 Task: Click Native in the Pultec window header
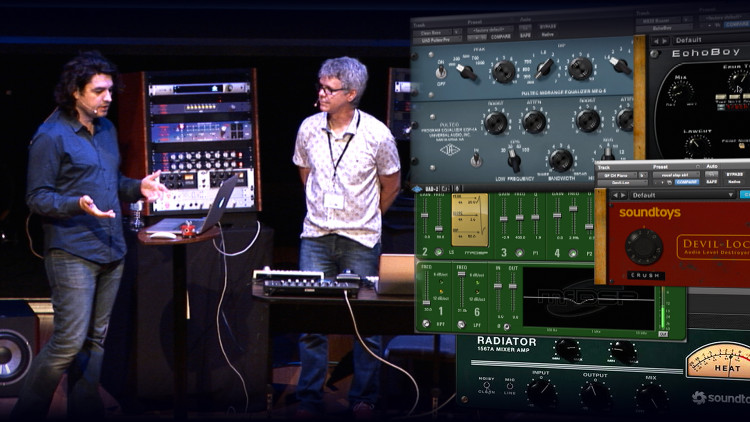coord(547,34)
